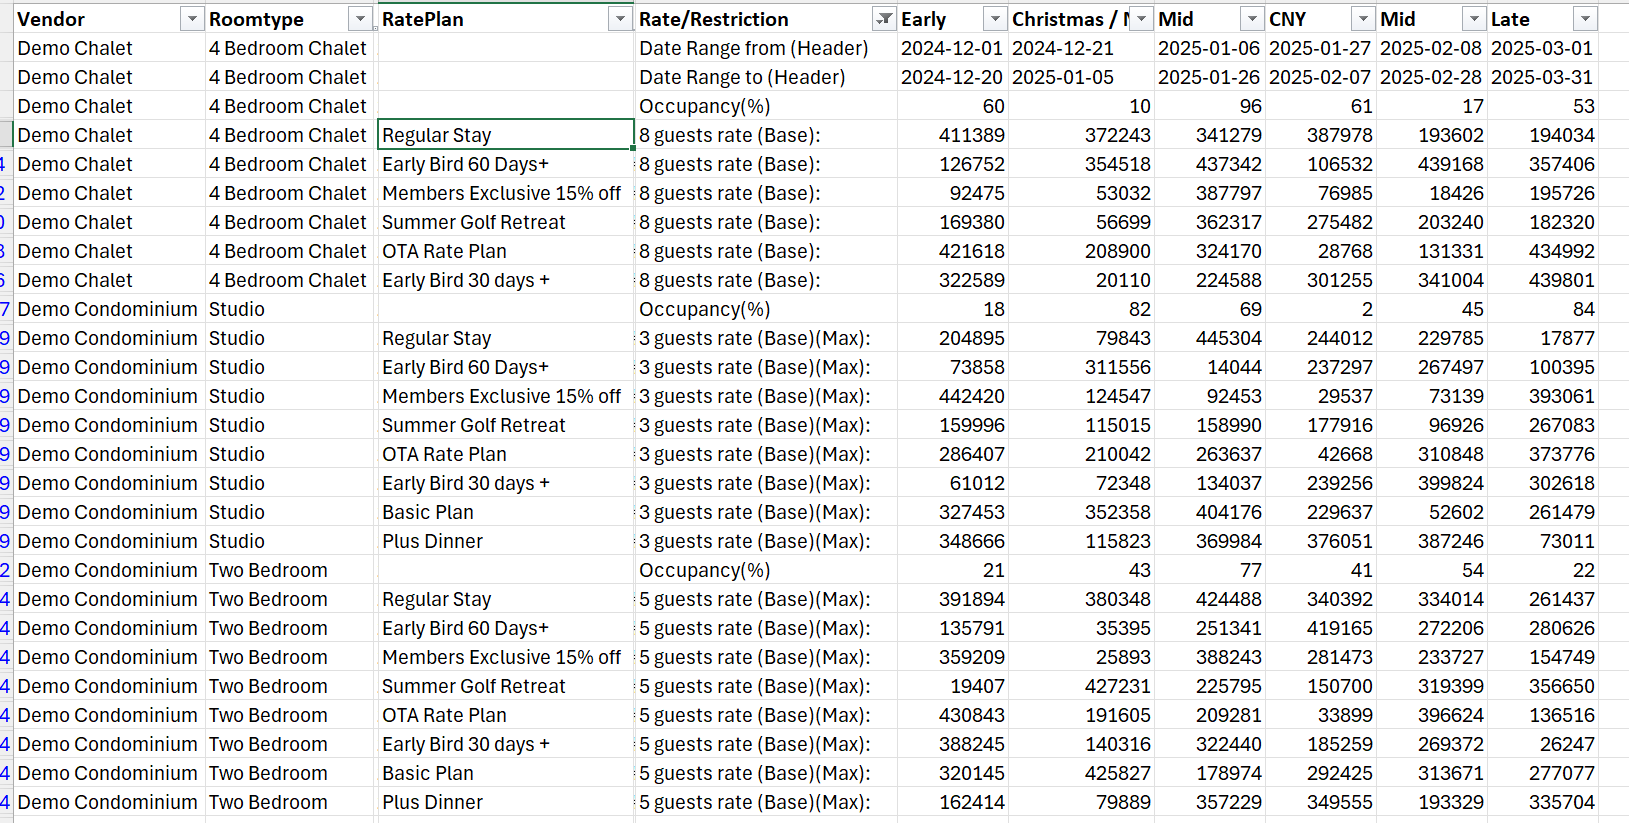Screen dimensions: 1629x823
Task: Select the Vendor header cell
Action: pyautogui.click(x=95, y=19)
